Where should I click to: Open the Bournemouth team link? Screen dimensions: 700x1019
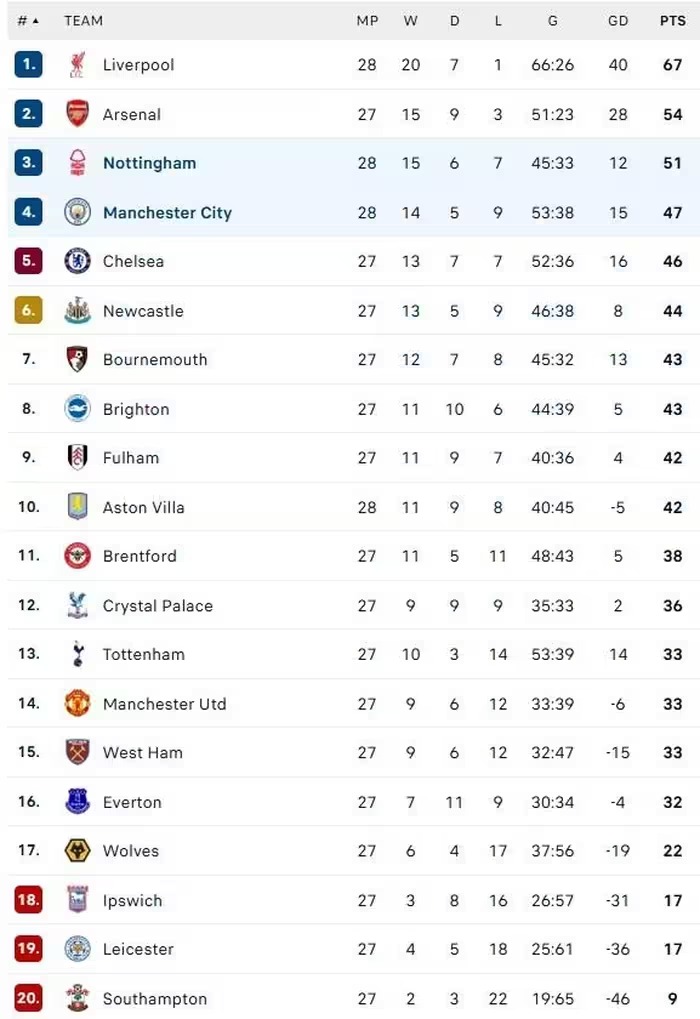tap(155, 360)
